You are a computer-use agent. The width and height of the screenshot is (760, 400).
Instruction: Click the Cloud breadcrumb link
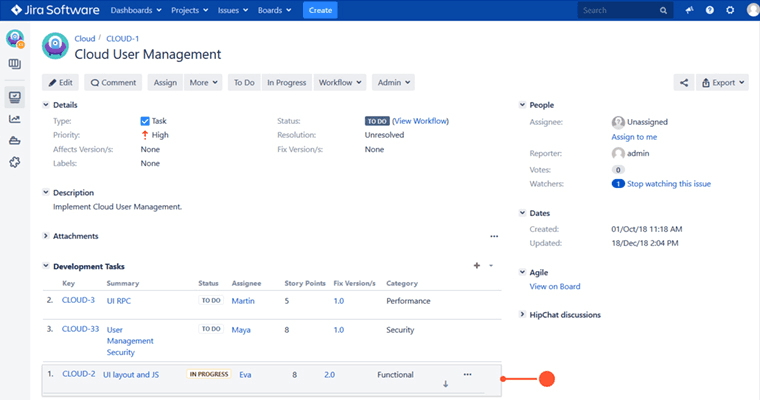pos(85,38)
